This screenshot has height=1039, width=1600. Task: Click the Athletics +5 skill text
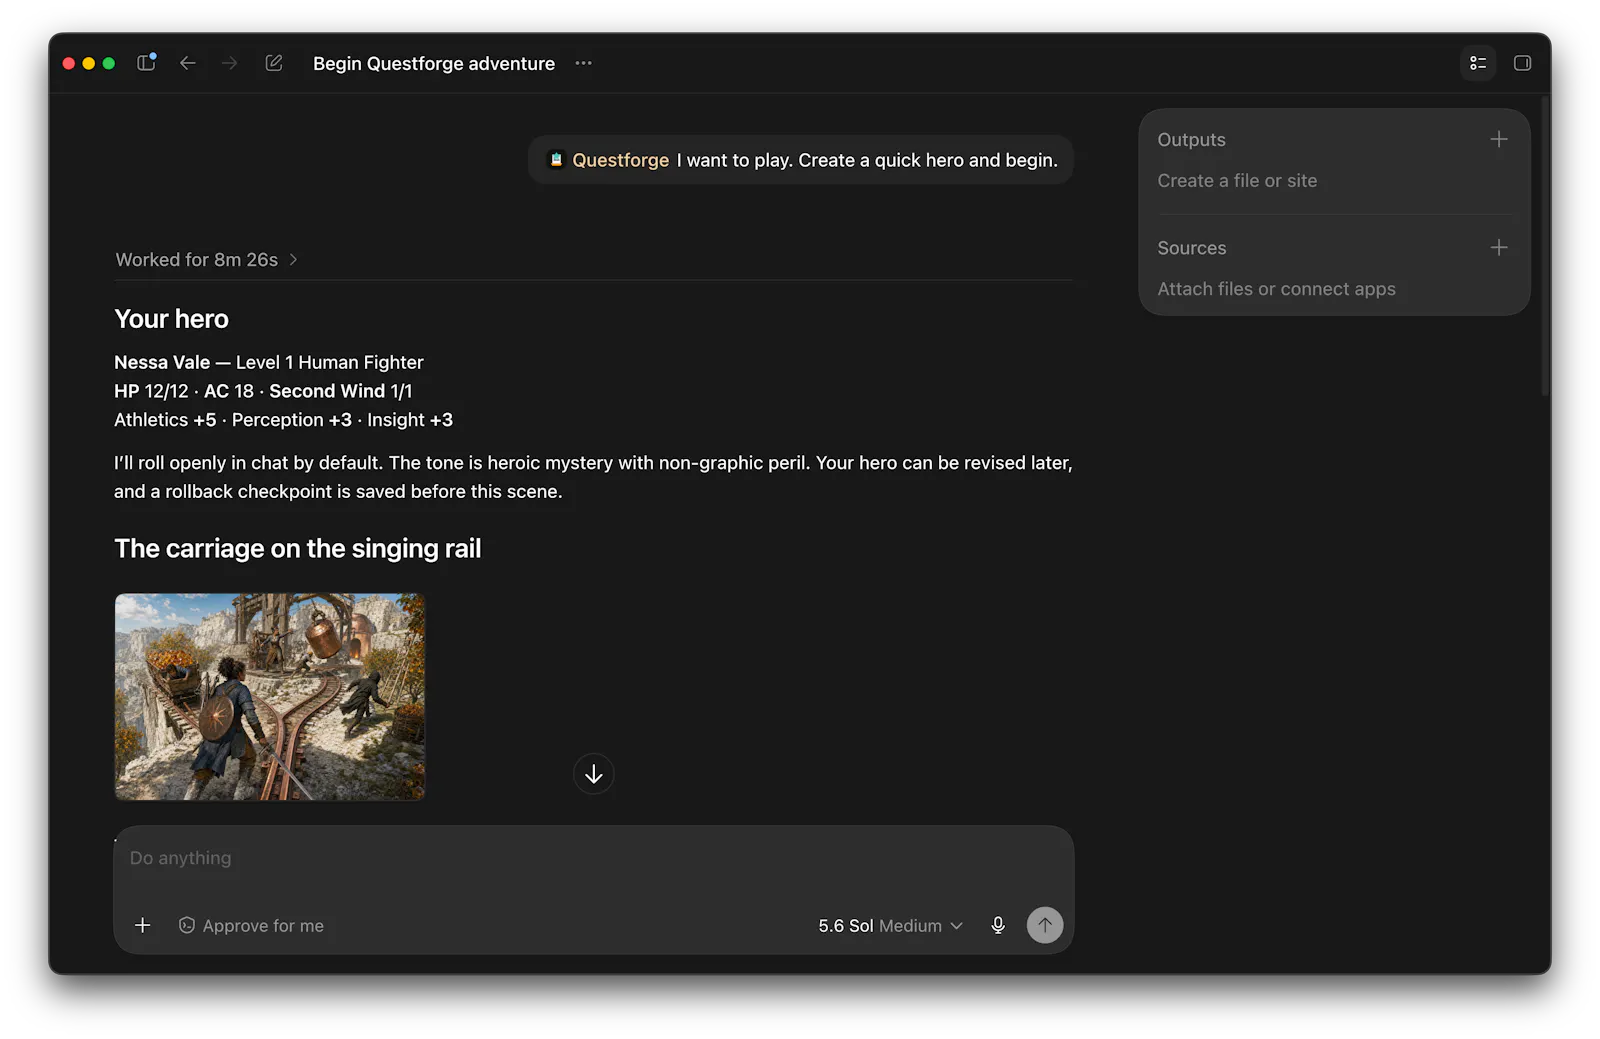[x=165, y=420]
